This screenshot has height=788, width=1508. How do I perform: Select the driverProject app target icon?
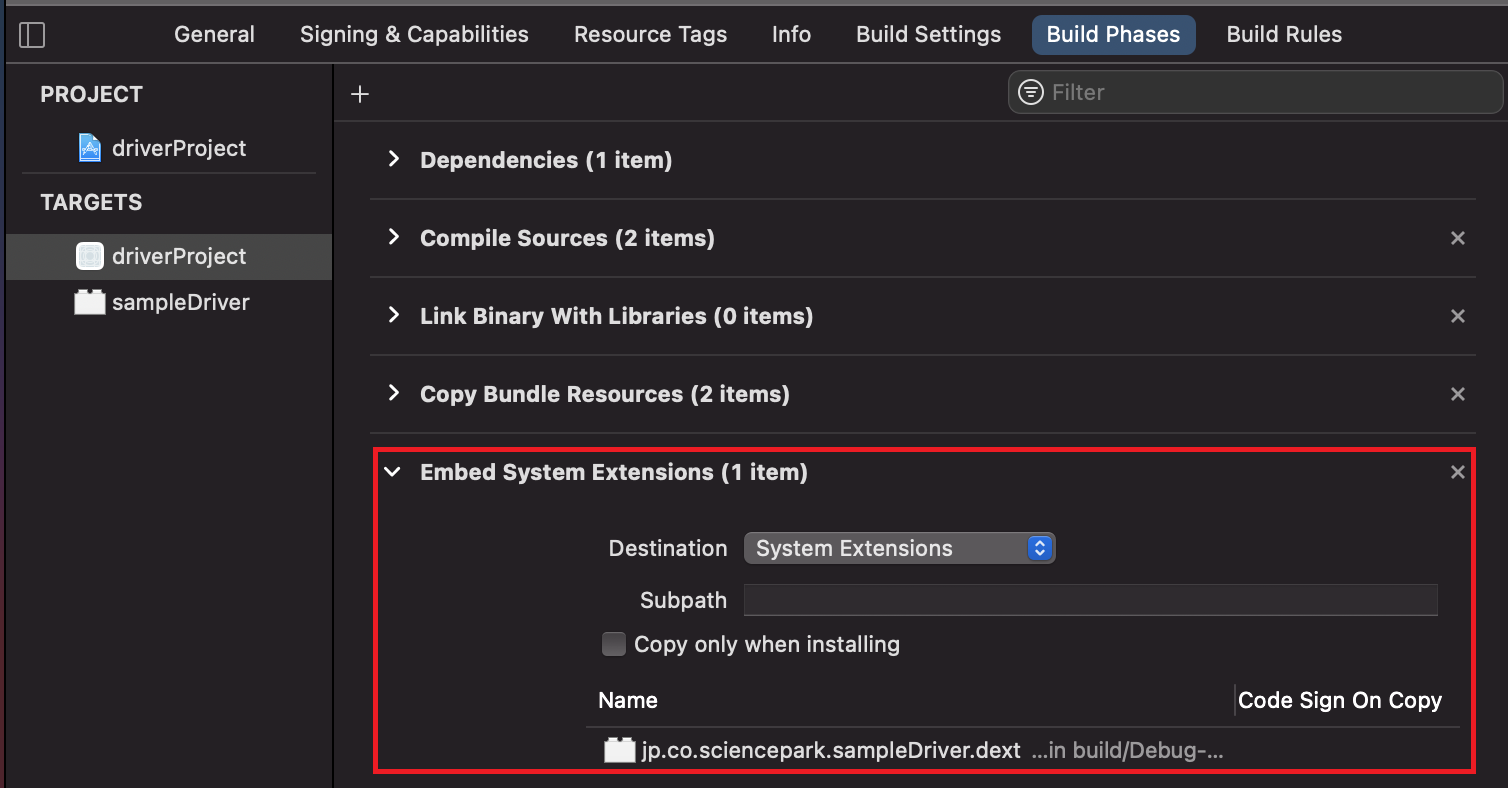[90, 256]
